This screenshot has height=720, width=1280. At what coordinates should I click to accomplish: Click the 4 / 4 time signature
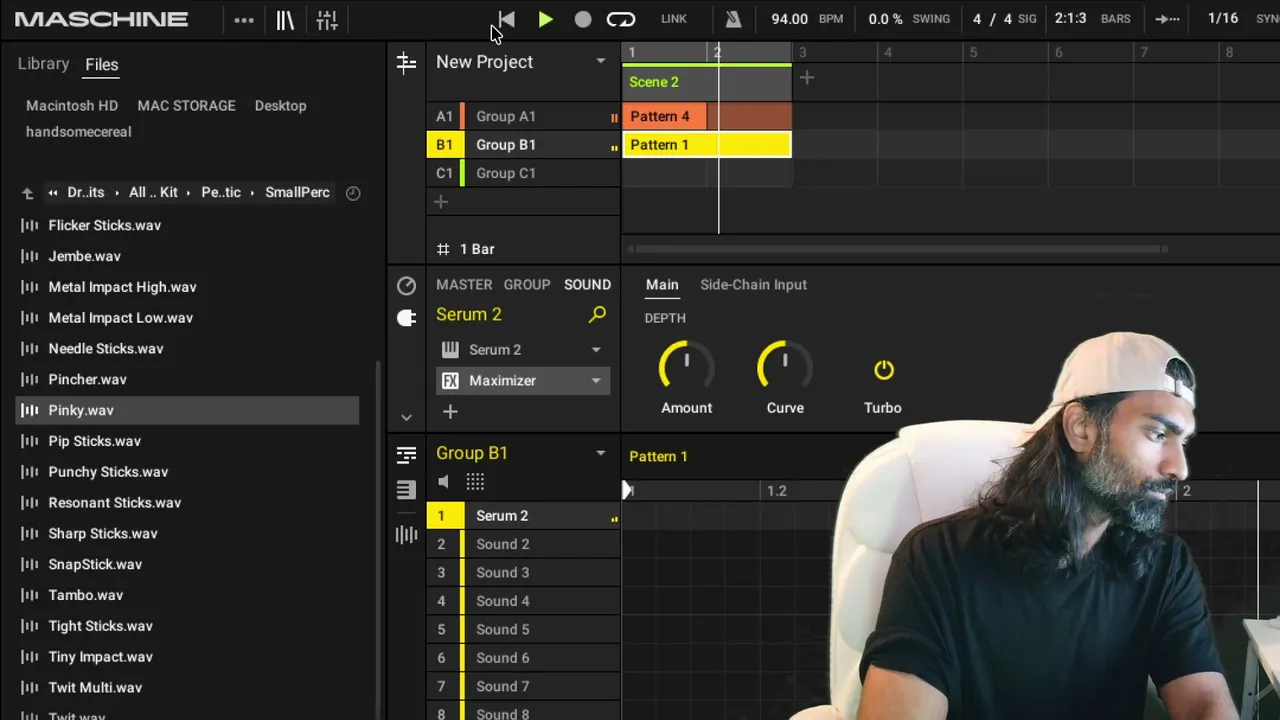click(x=993, y=19)
